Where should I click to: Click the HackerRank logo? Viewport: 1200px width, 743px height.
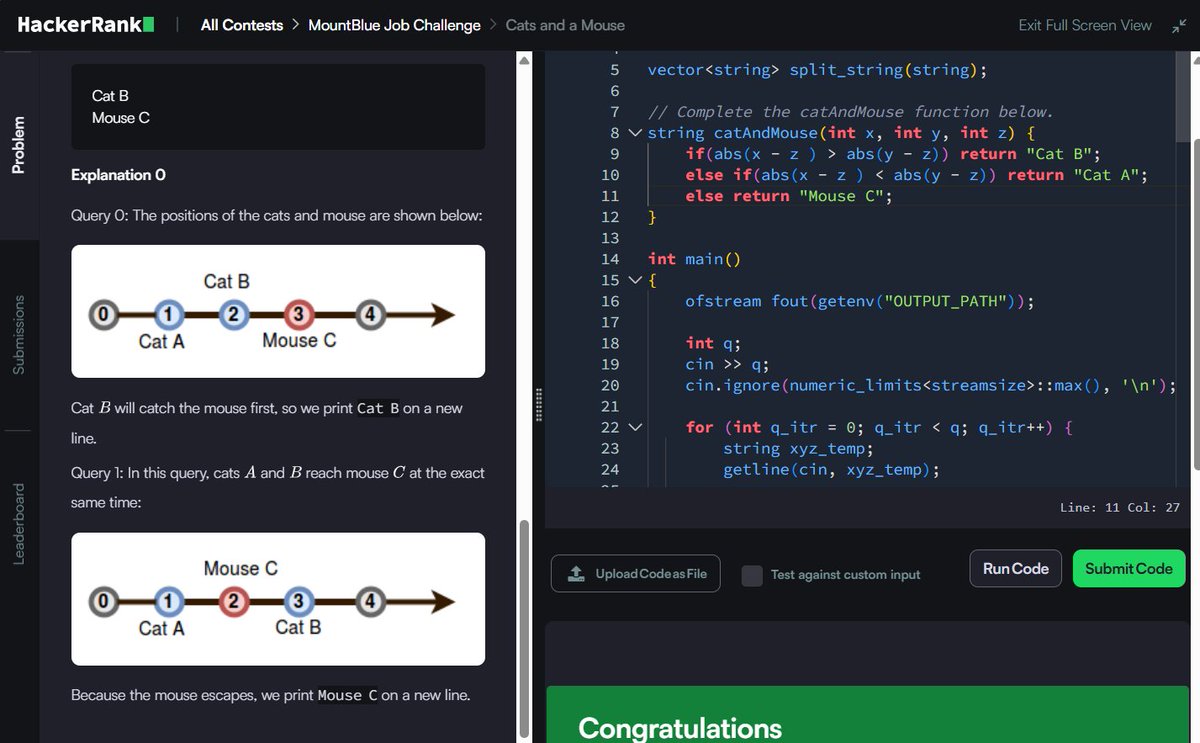[86, 25]
